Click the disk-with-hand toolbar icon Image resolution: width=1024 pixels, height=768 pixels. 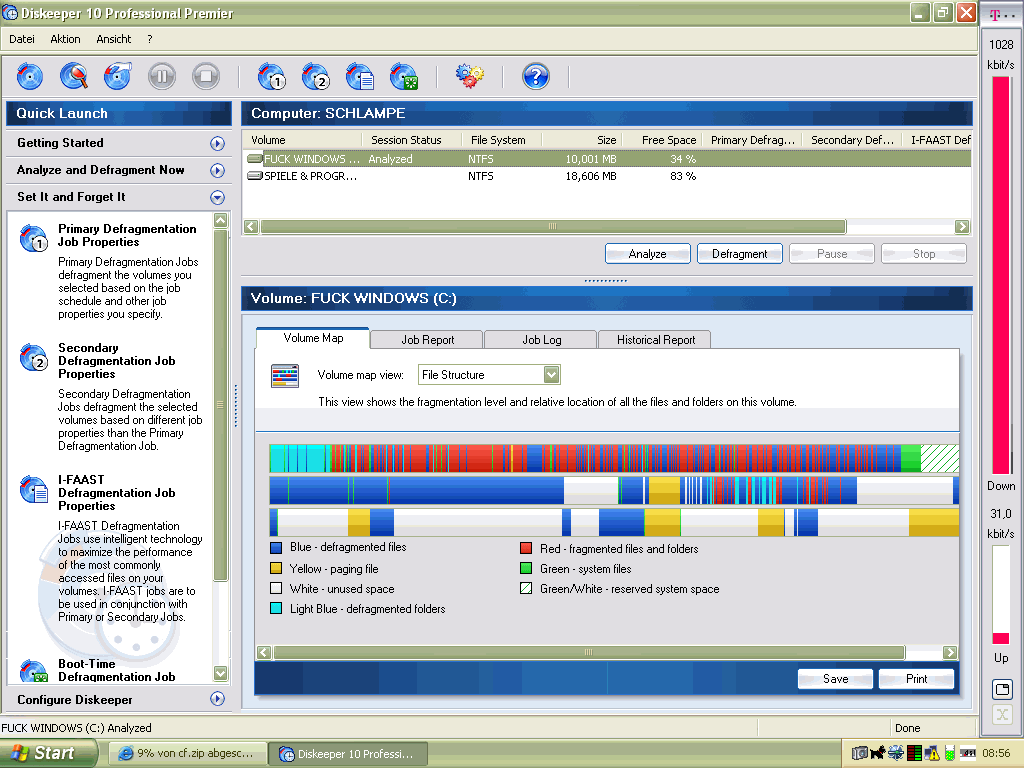(x=118, y=76)
